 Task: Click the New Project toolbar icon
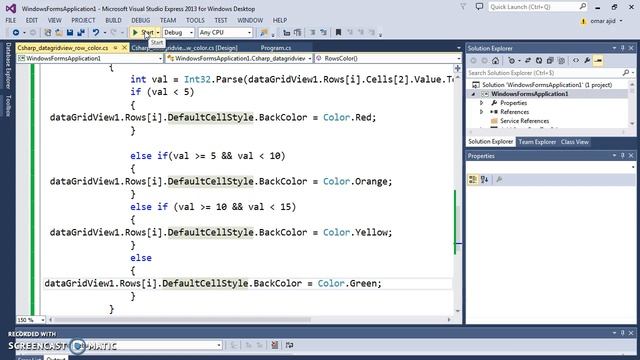pos(48,32)
